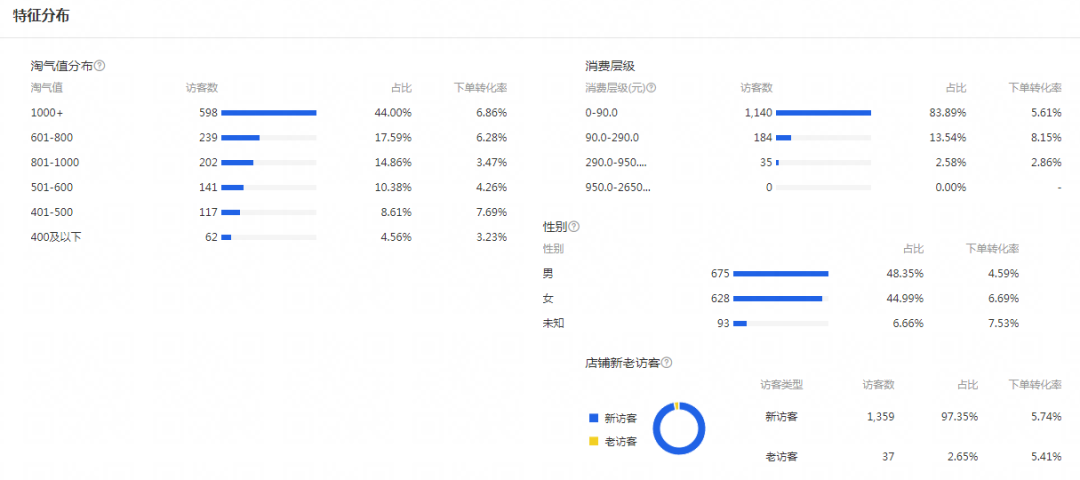Select the 未知 gender row label
Screen dimensions: 1080x480
[x=554, y=323]
